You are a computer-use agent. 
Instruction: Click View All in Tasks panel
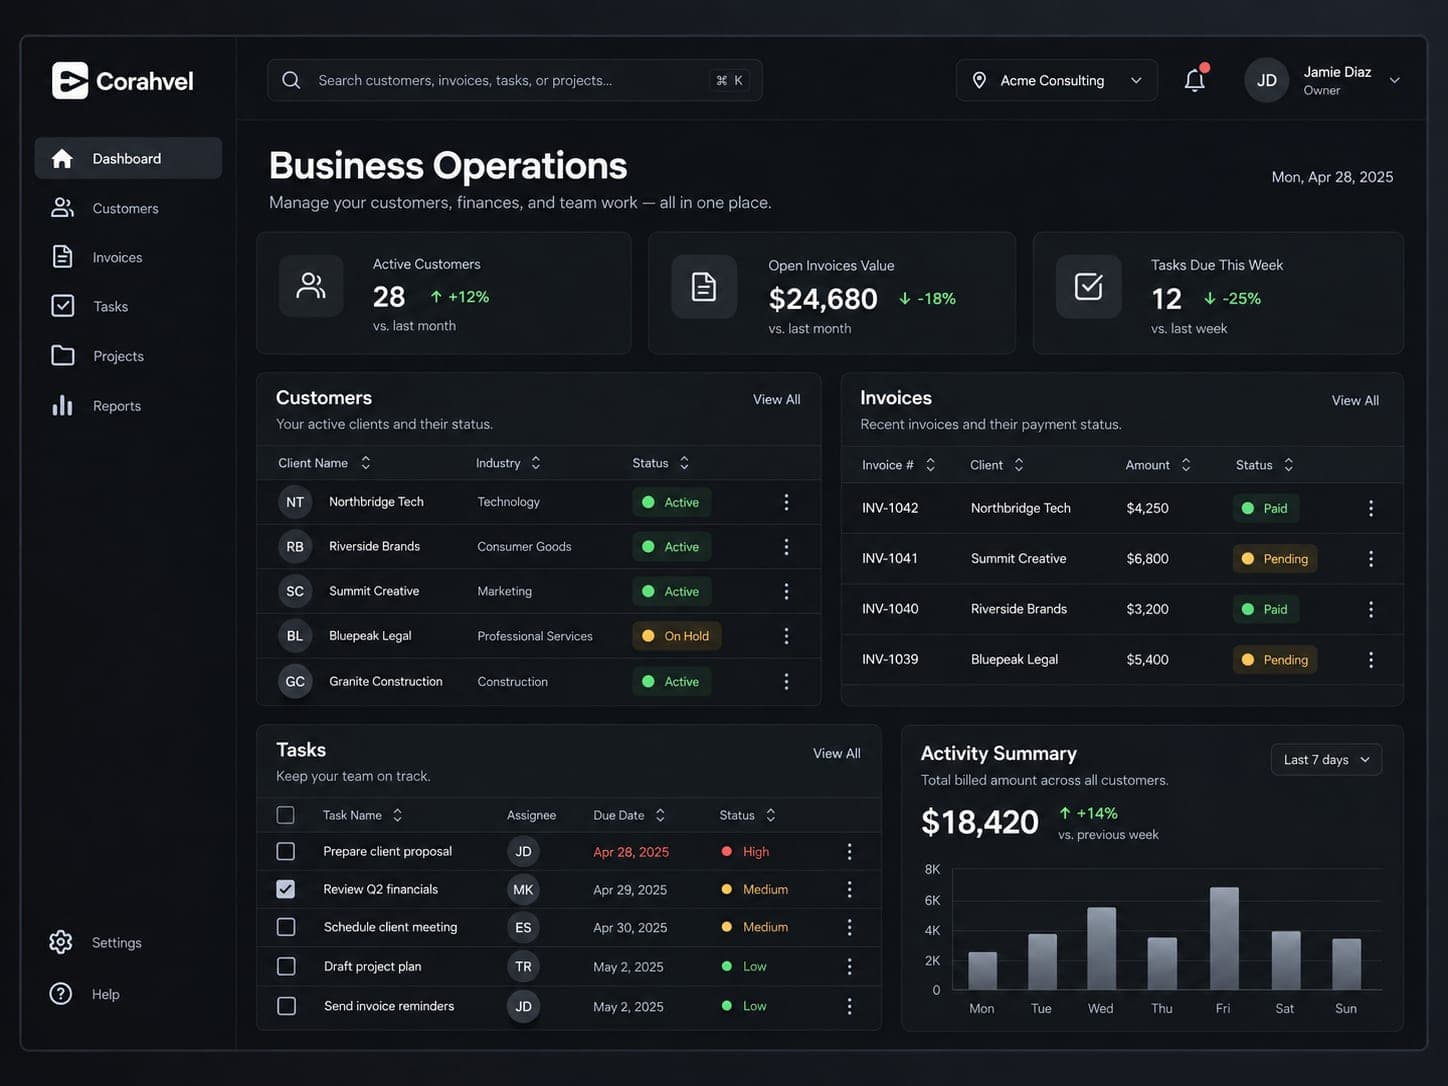click(x=836, y=753)
